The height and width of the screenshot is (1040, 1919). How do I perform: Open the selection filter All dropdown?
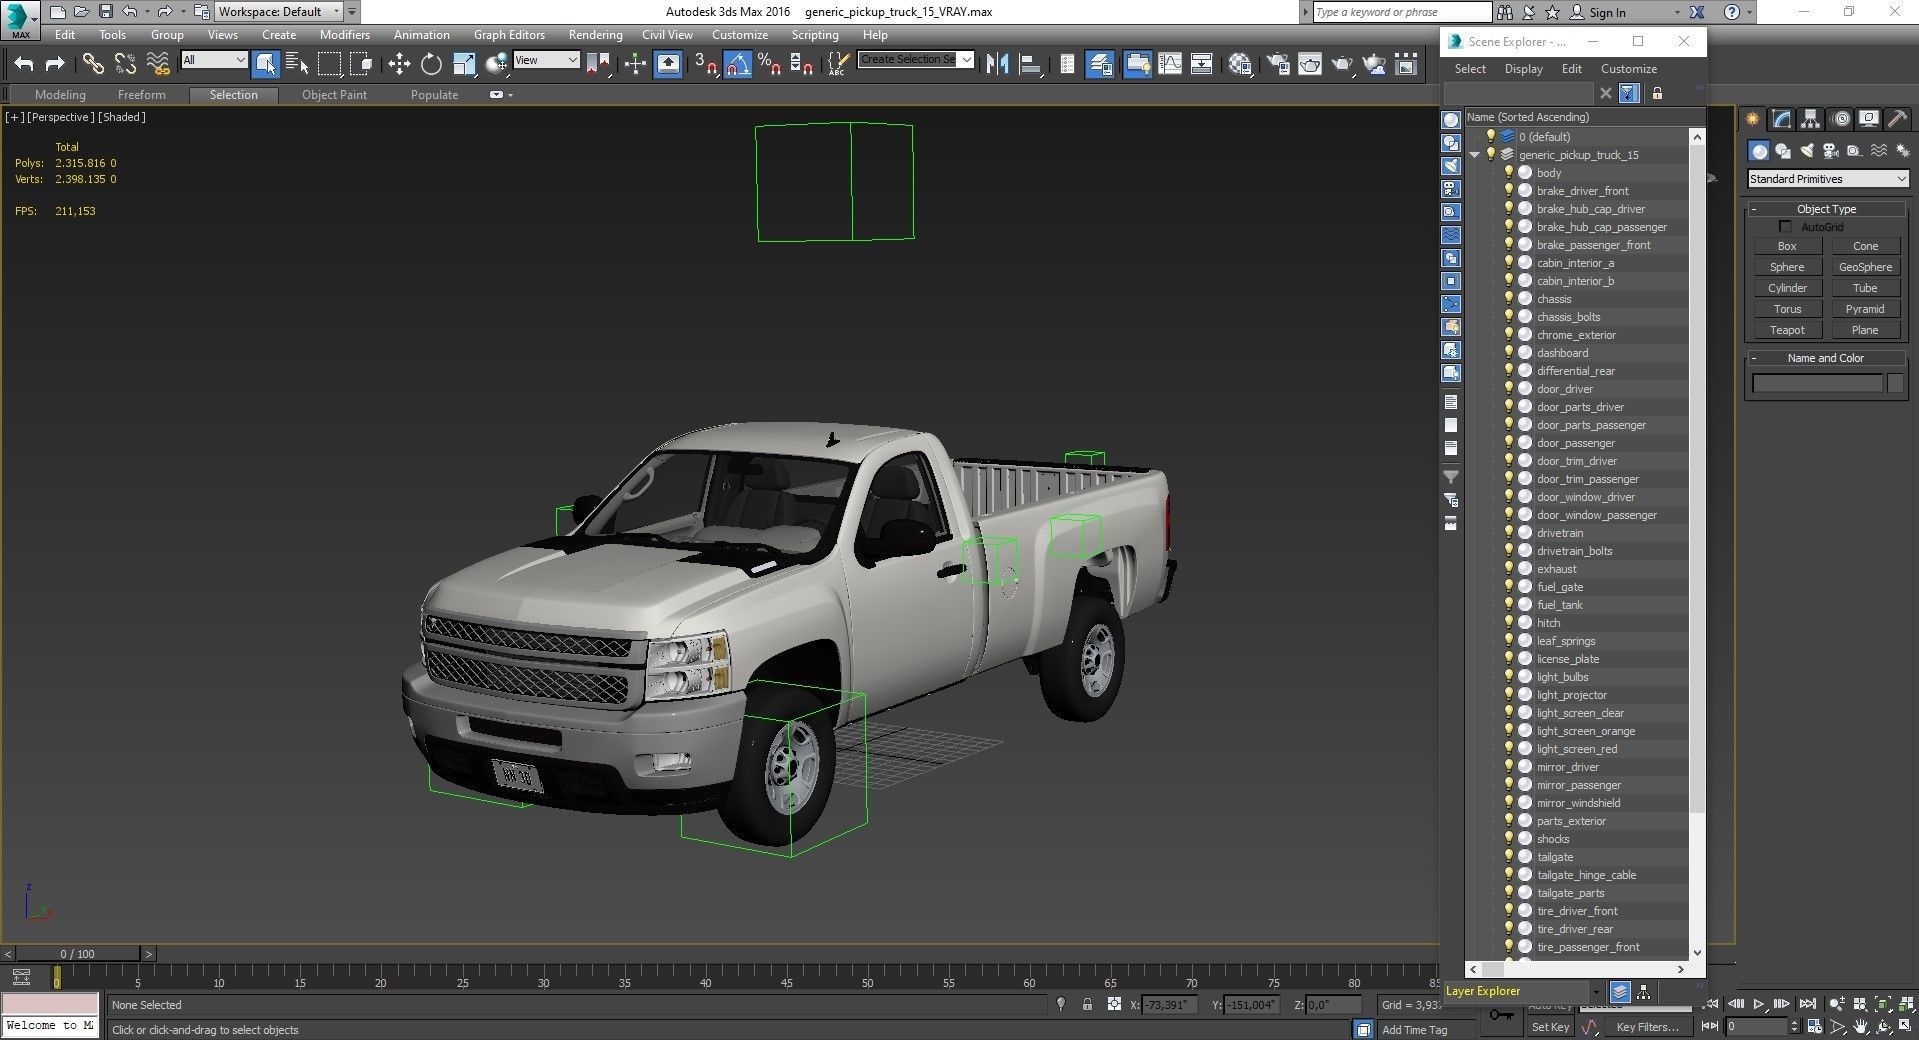pos(214,60)
